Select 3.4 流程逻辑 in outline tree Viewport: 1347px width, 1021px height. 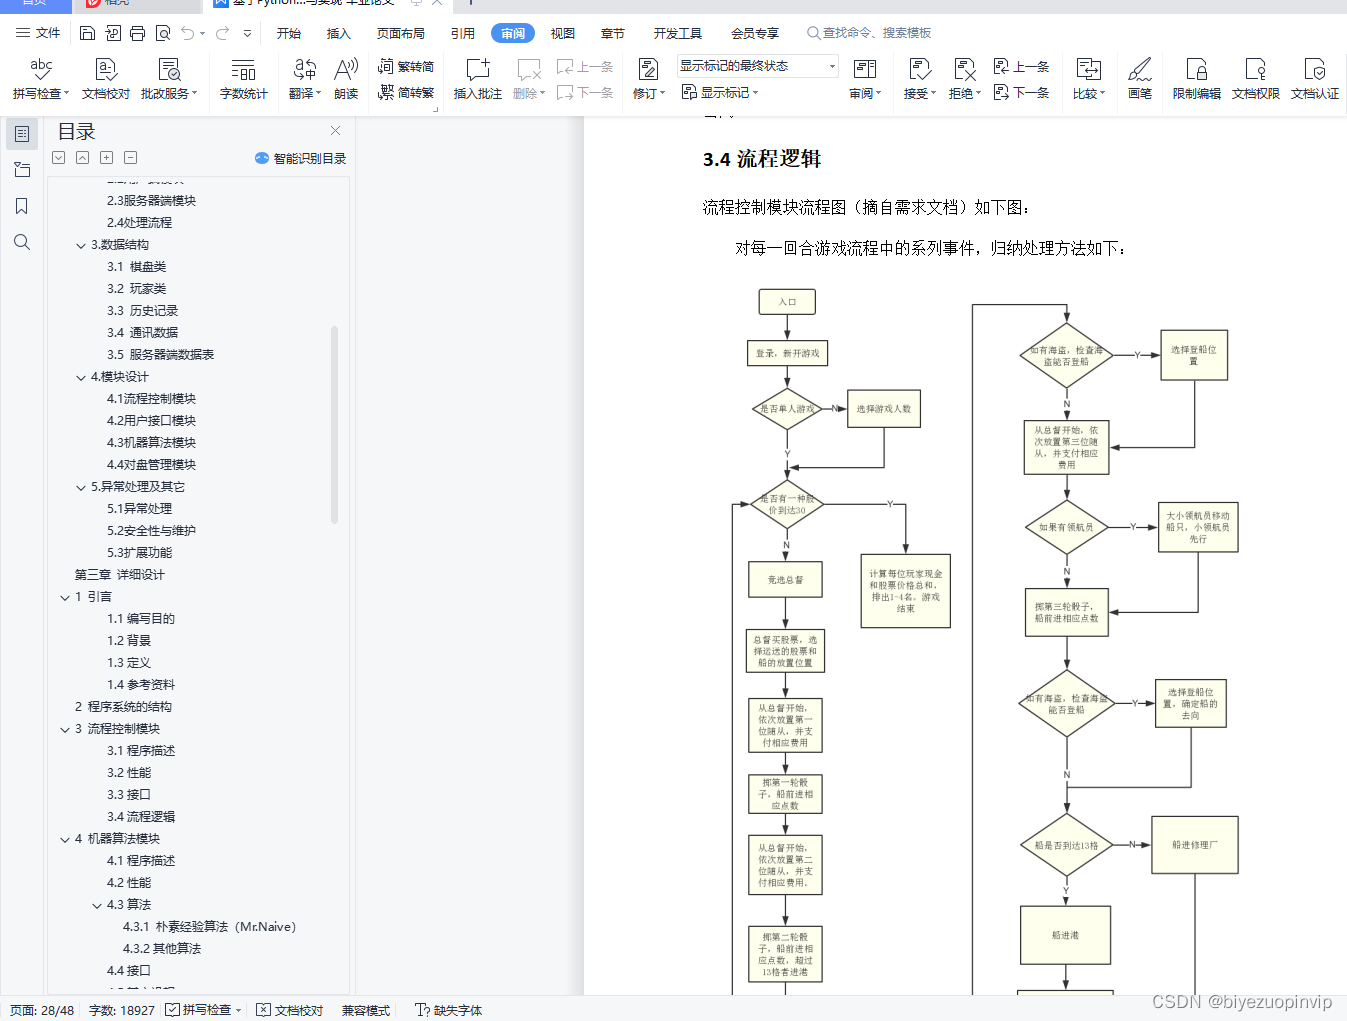tap(141, 817)
